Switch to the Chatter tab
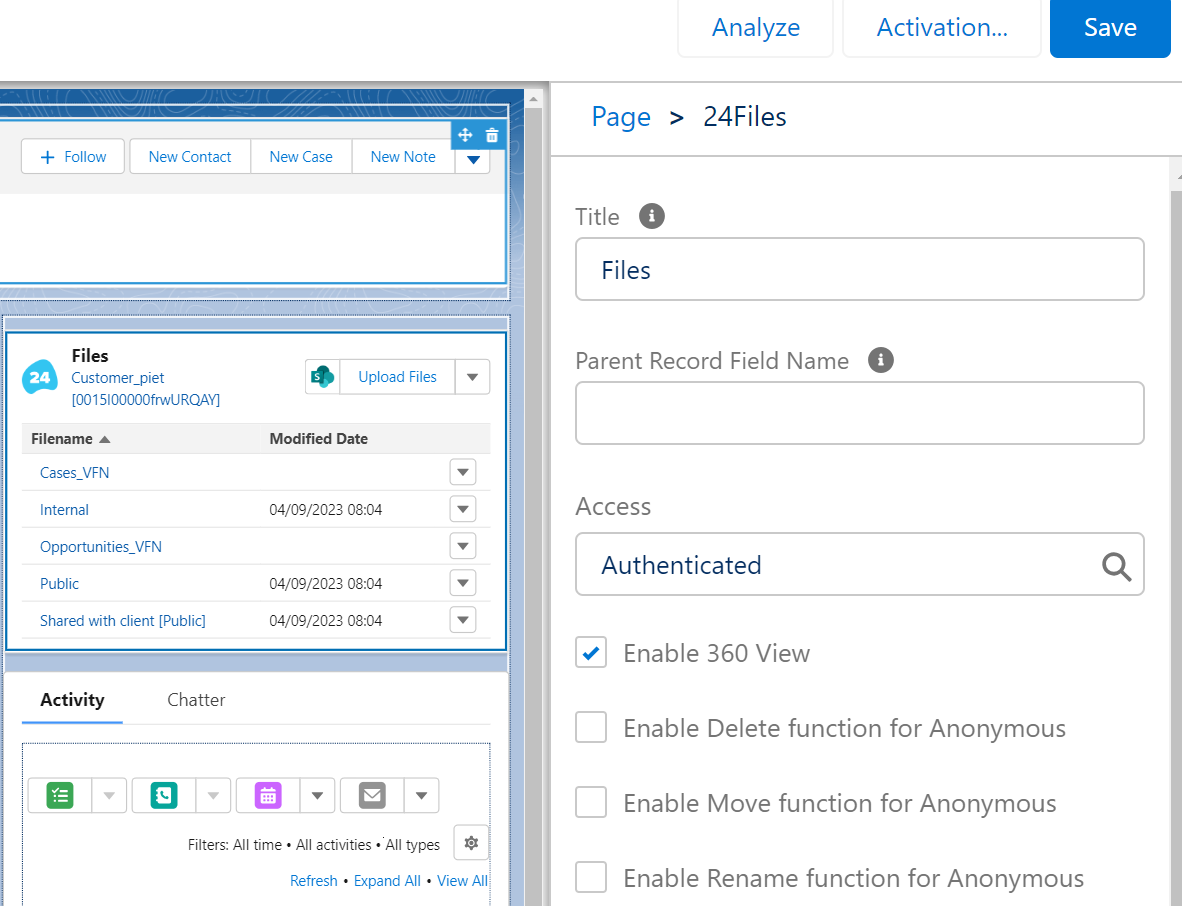Image resolution: width=1182 pixels, height=906 pixels. point(196,700)
